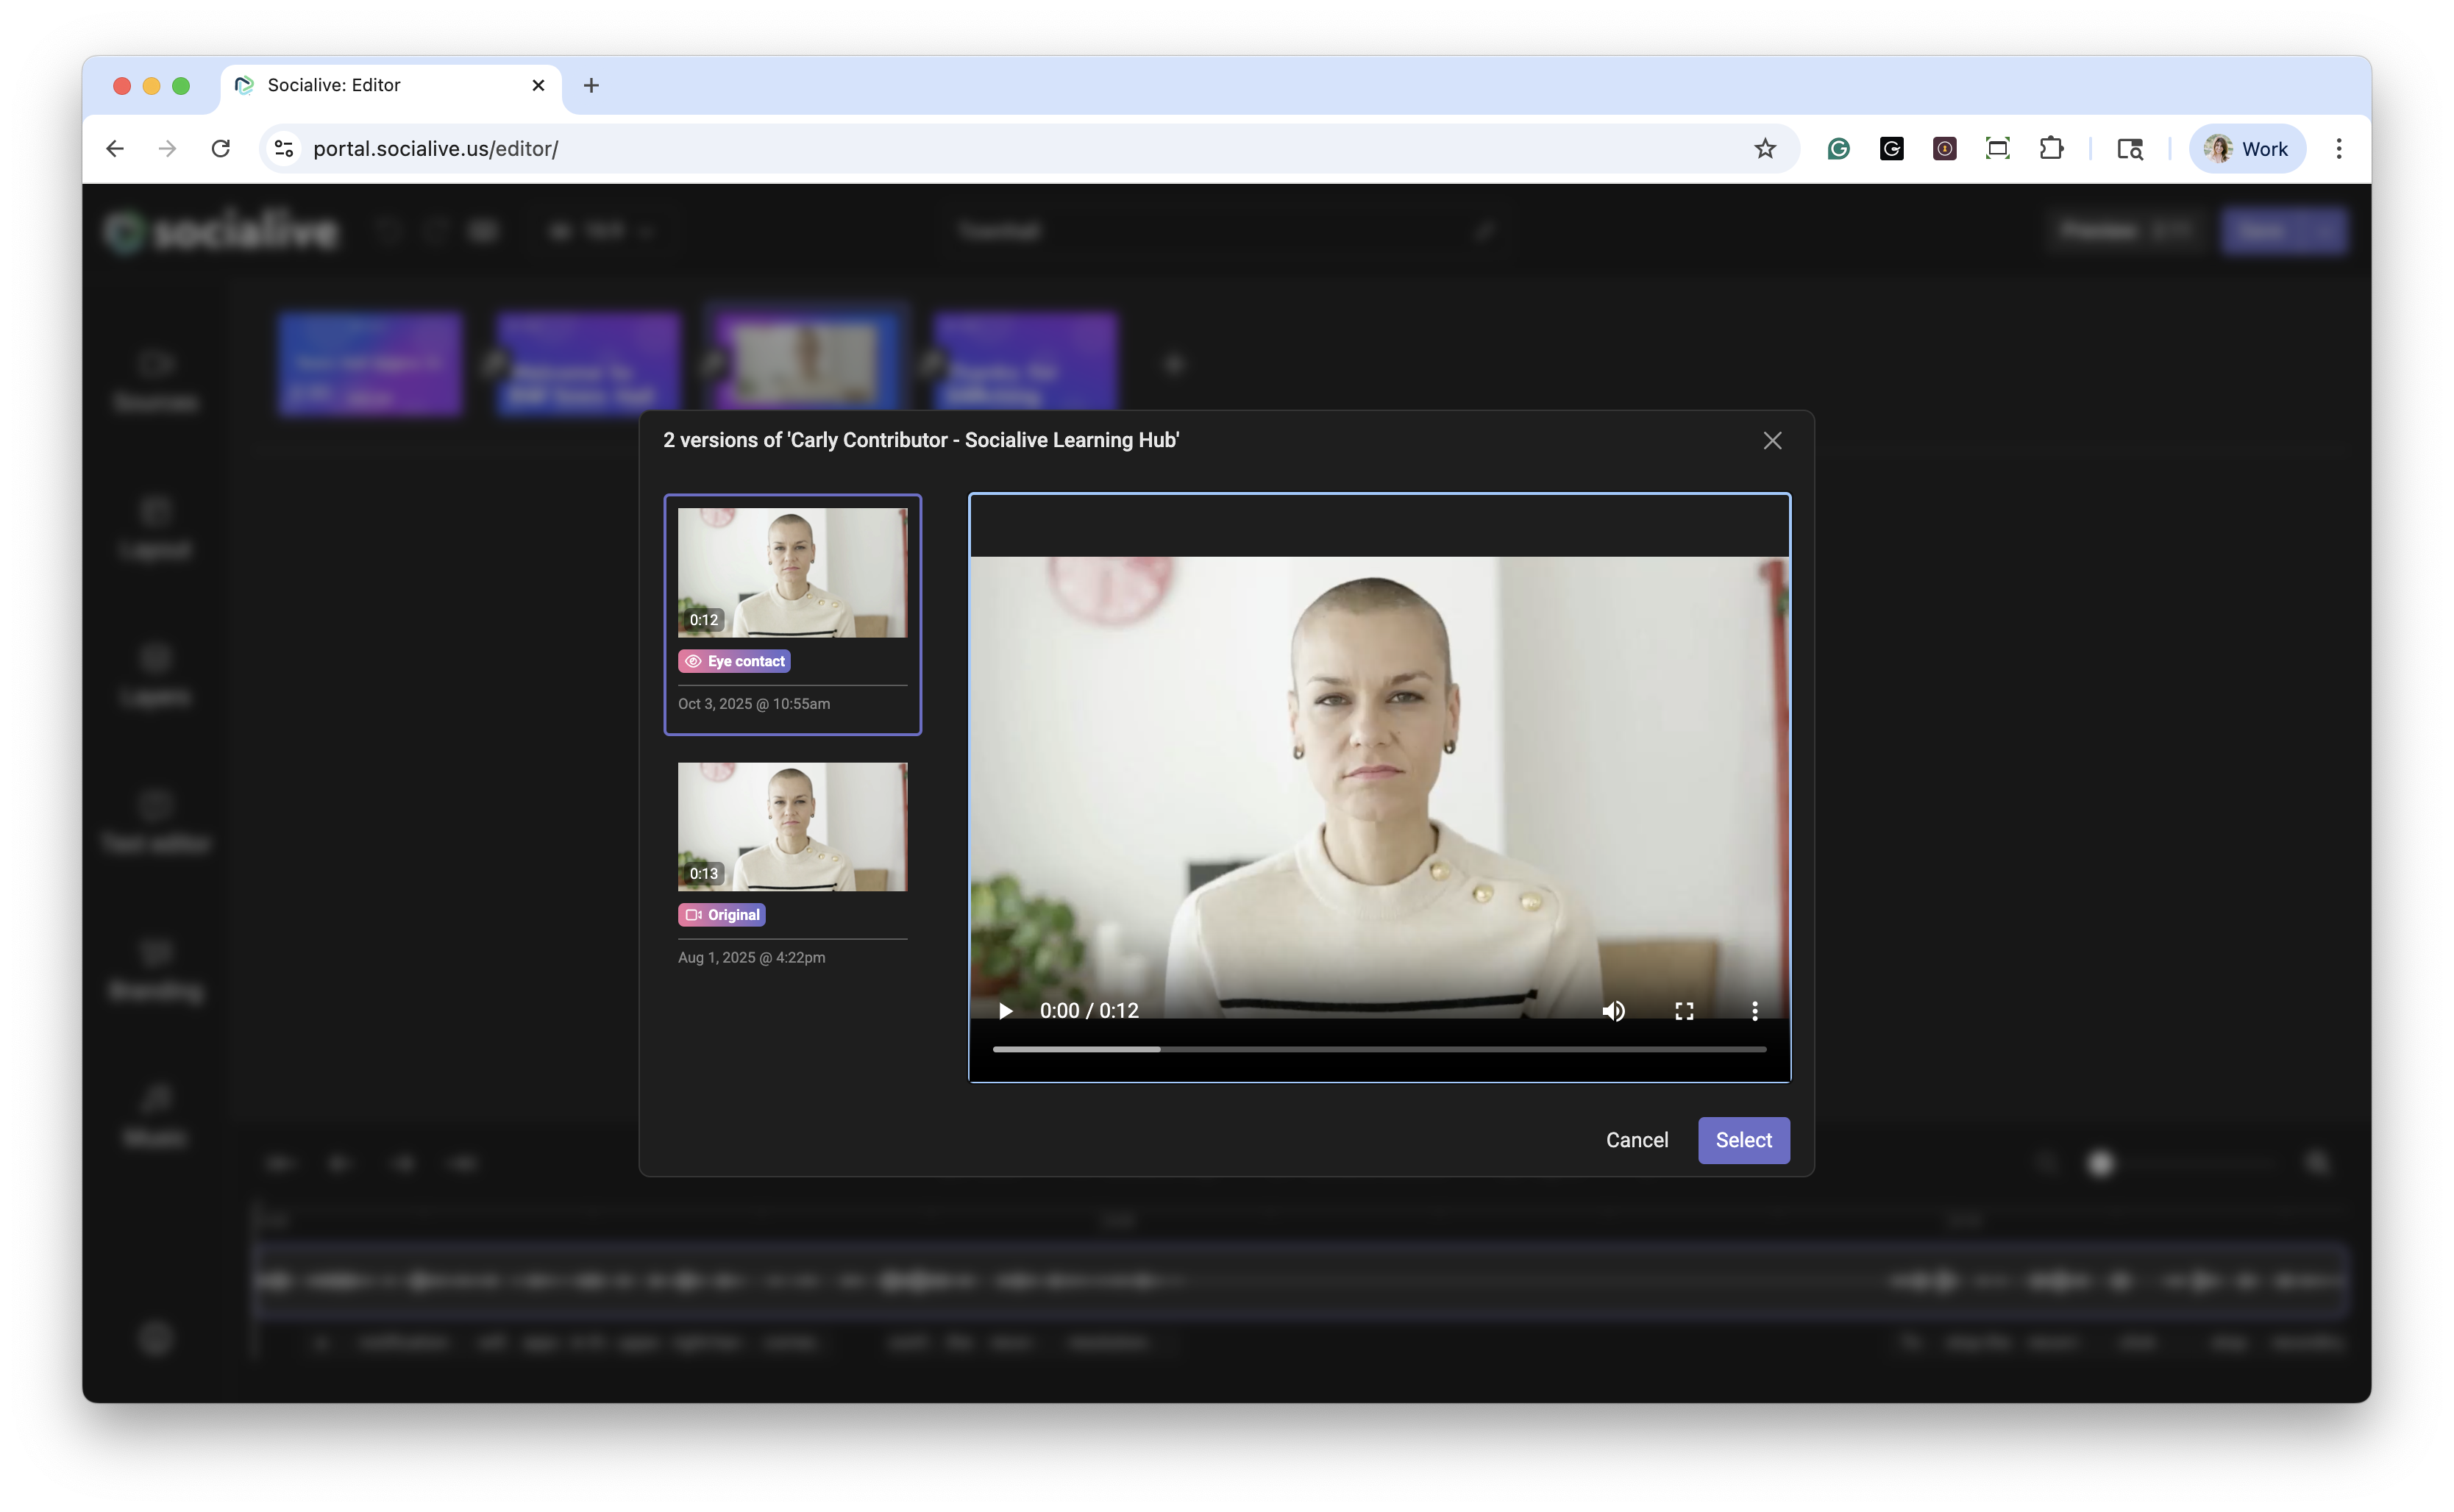View site information icon in address bar
The width and height of the screenshot is (2454, 1512).
tap(284, 149)
